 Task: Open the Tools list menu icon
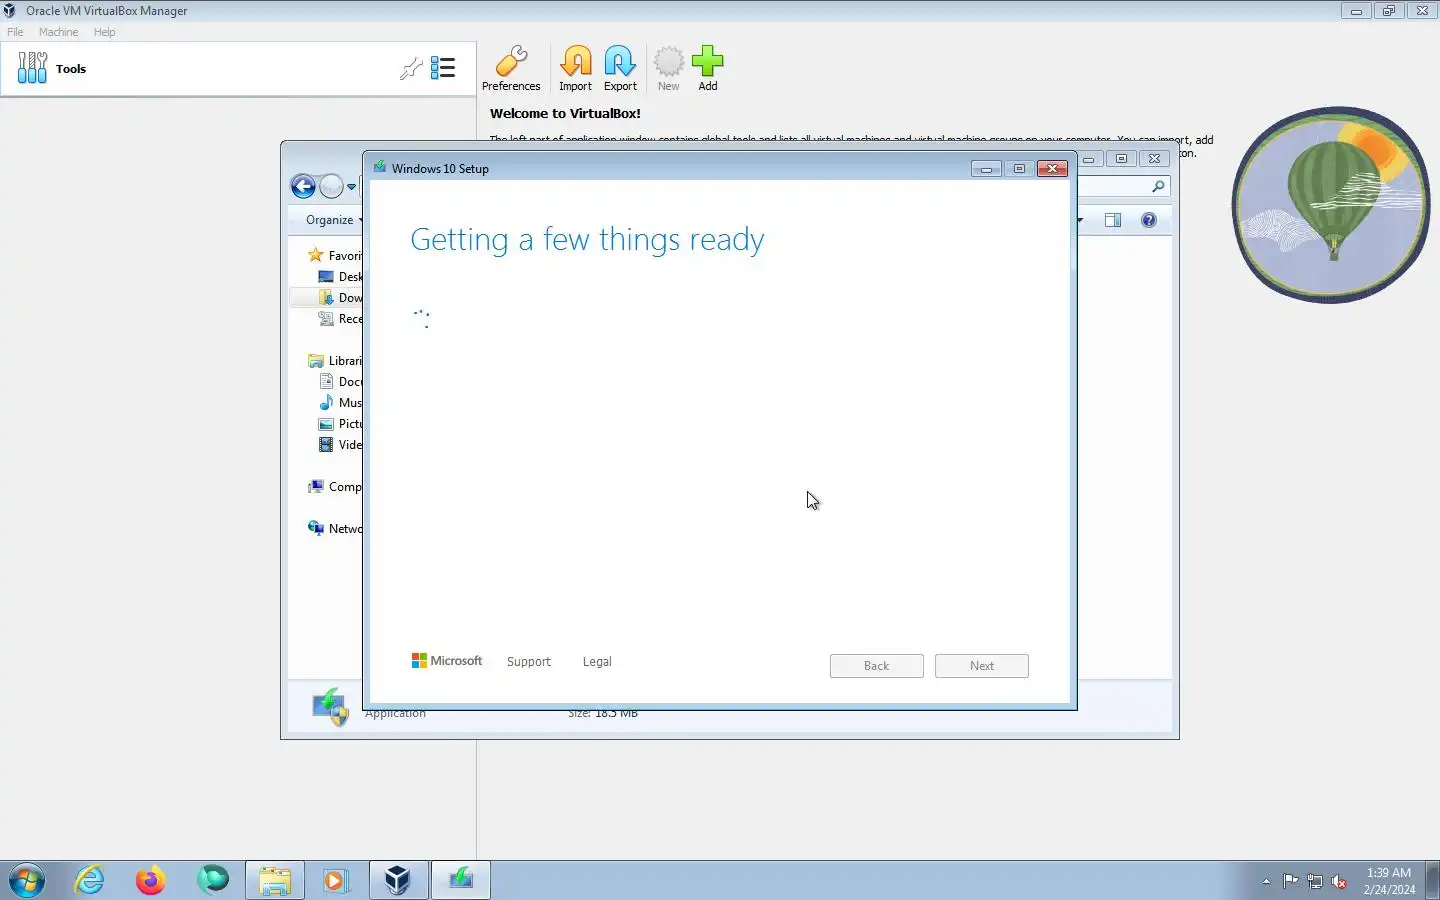443,68
